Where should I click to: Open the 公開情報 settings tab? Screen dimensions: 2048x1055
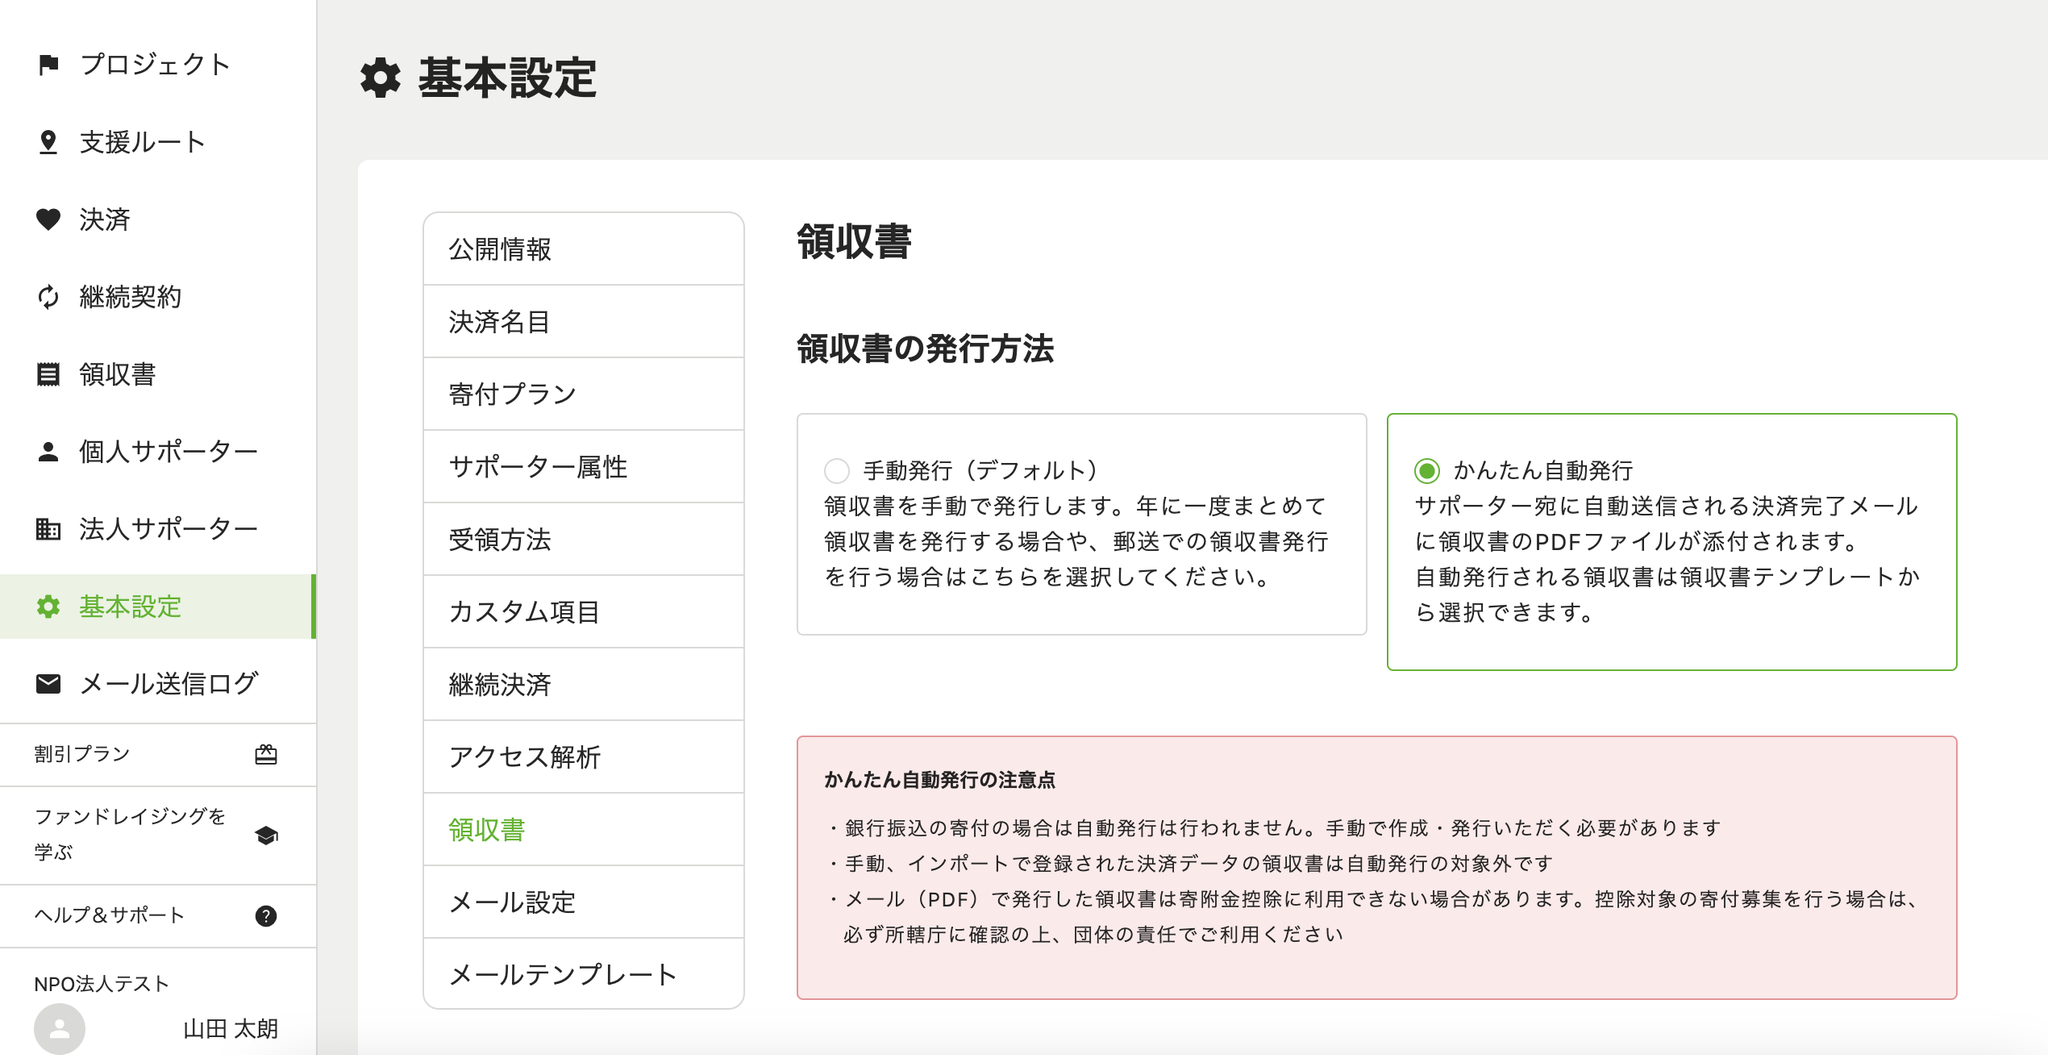click(584, 249)
